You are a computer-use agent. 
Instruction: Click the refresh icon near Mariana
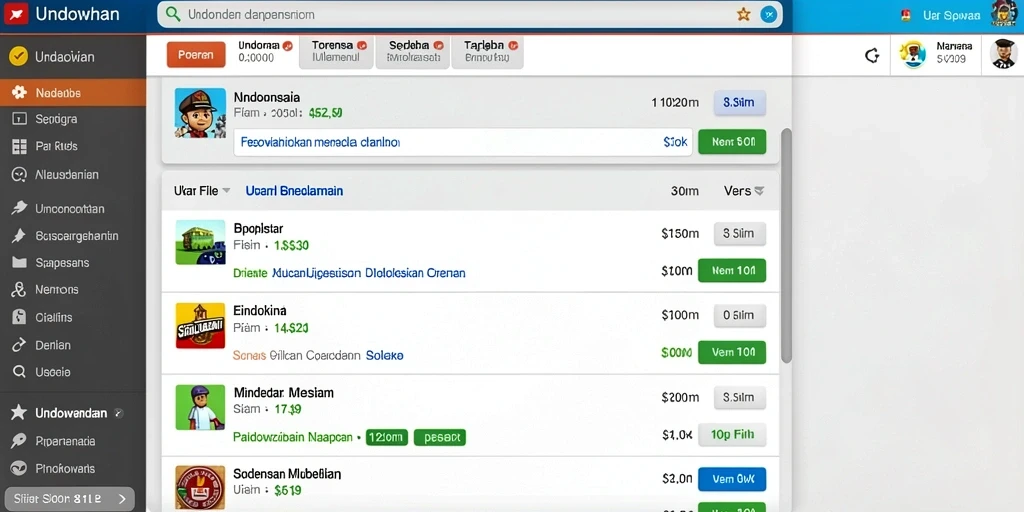pos(872,56)
